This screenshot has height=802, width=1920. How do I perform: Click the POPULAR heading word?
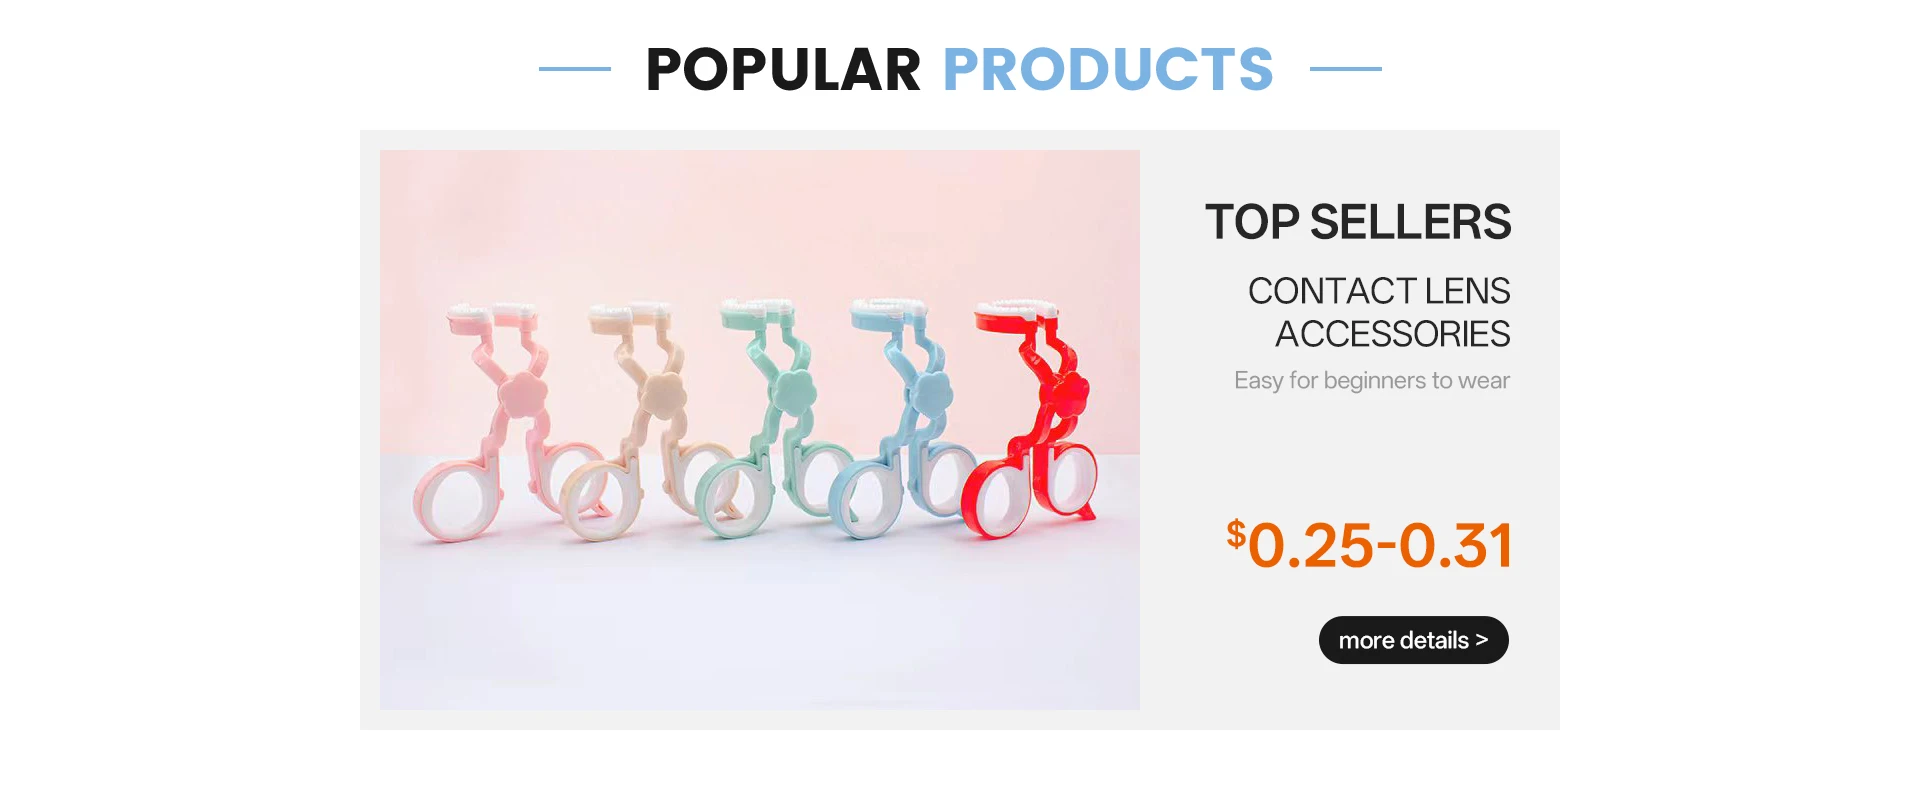point(783,69)
